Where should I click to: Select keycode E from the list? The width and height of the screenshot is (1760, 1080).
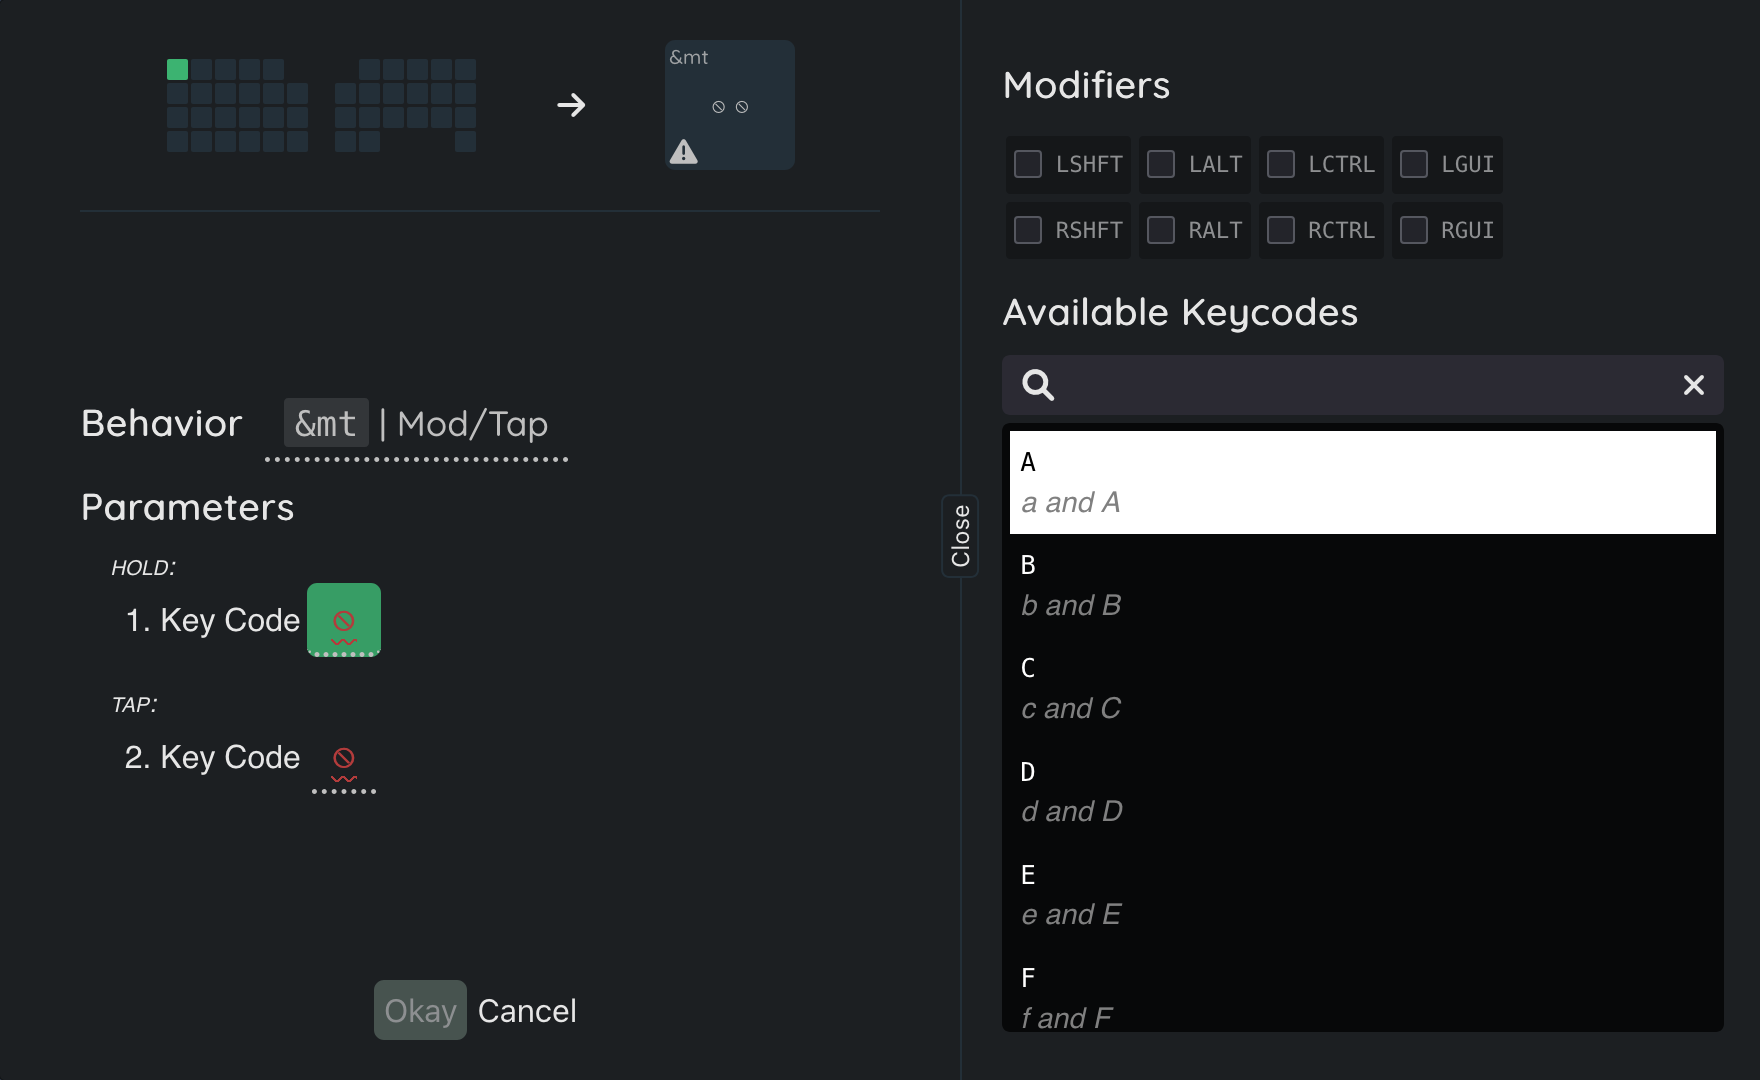pos(1362,894)
